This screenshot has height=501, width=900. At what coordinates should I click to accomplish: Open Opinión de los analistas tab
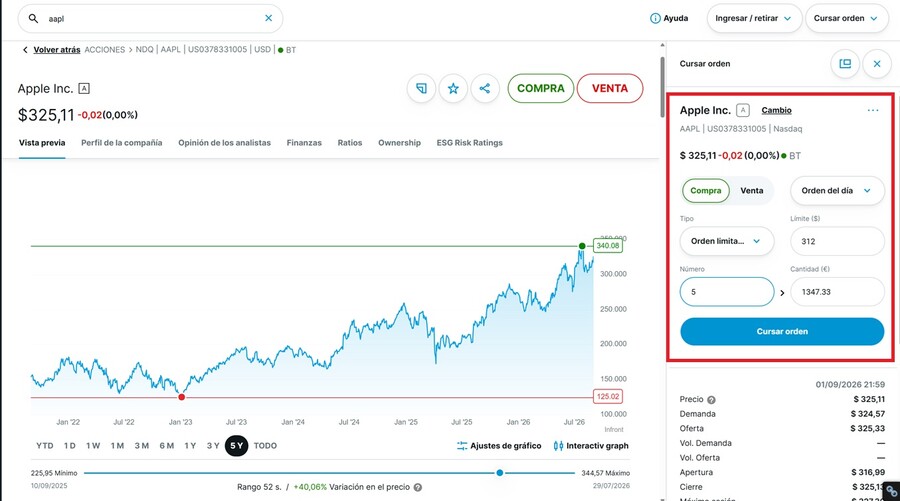coord(224,143)
